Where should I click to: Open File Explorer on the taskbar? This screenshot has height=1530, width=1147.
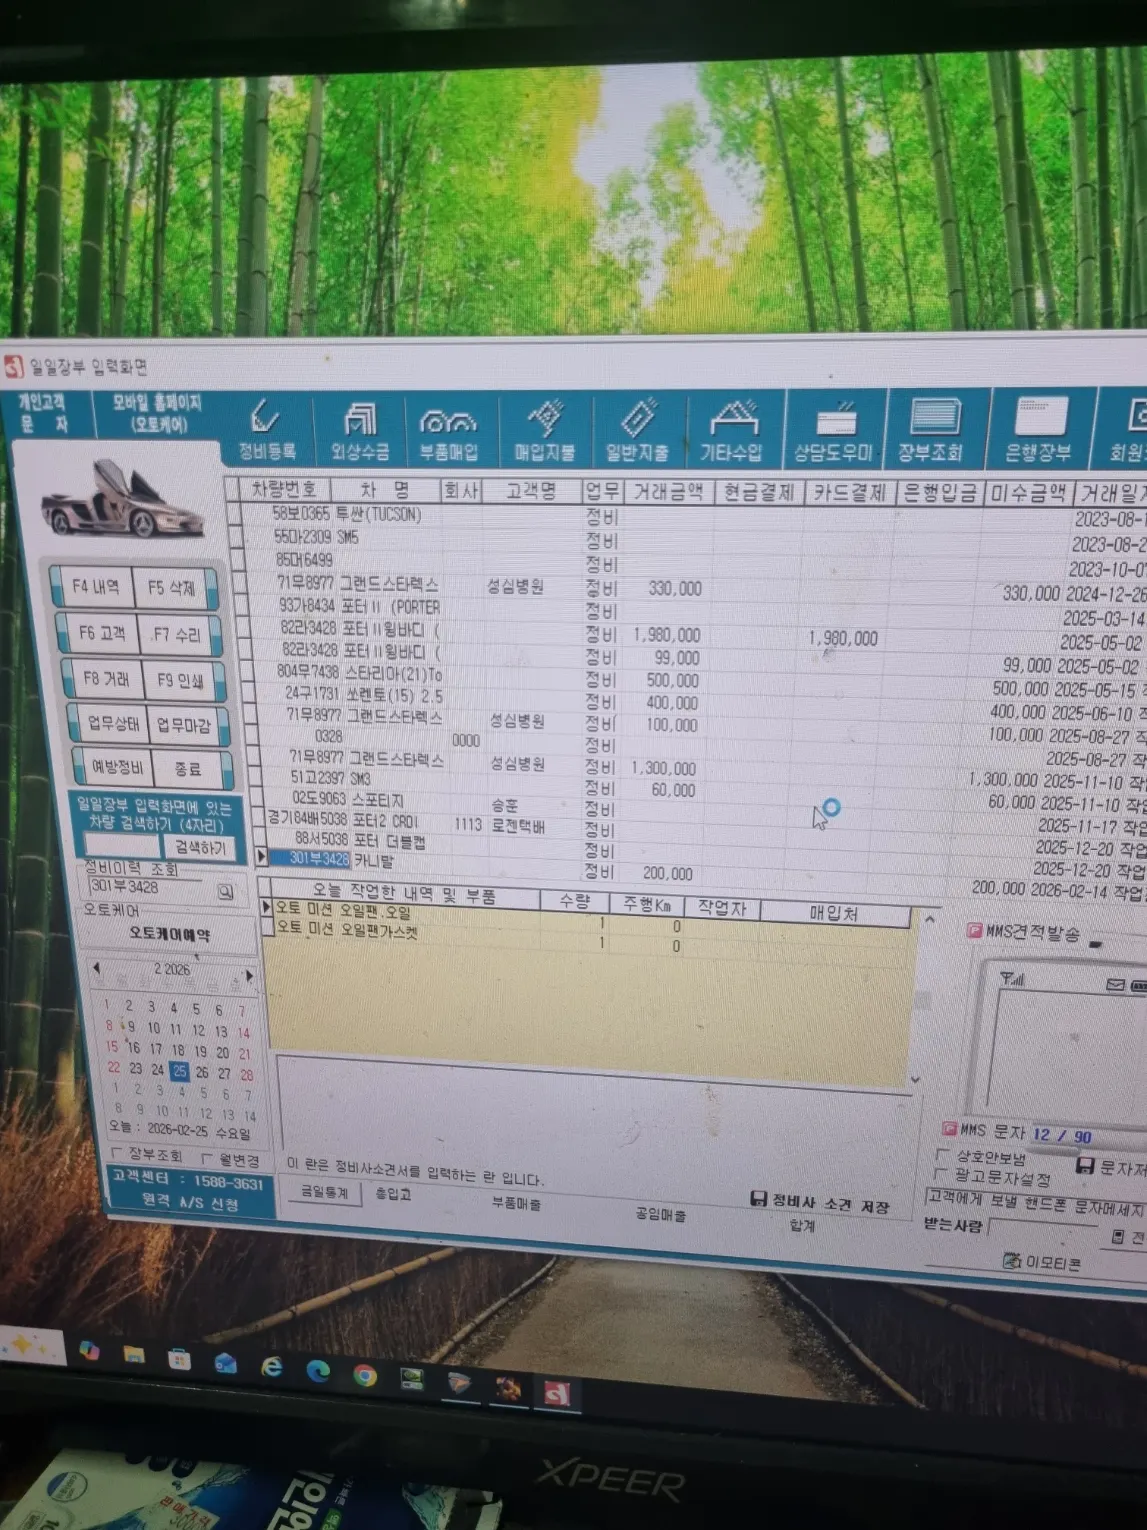tap(133, 1355)
